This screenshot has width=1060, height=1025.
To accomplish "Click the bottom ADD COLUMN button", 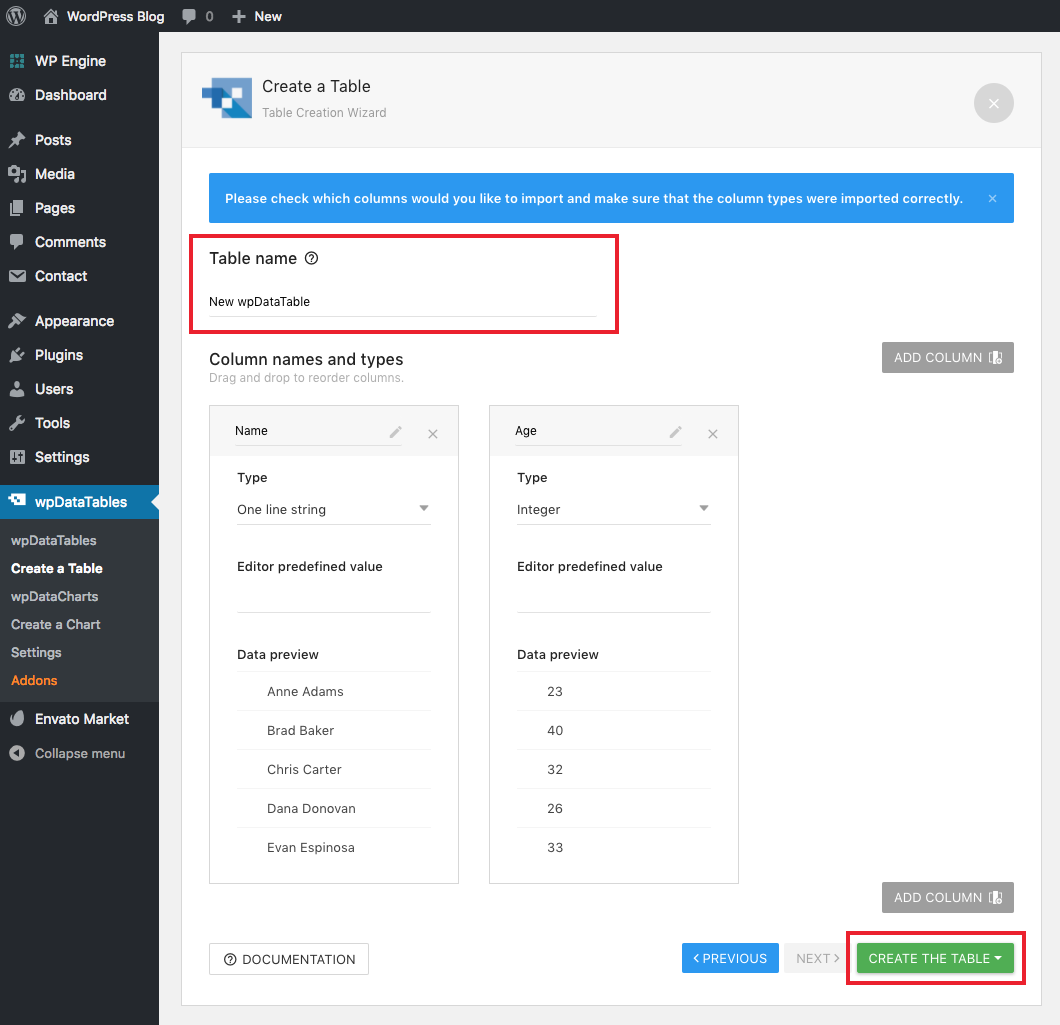I will pyautogui.click(x=947, y=897).
